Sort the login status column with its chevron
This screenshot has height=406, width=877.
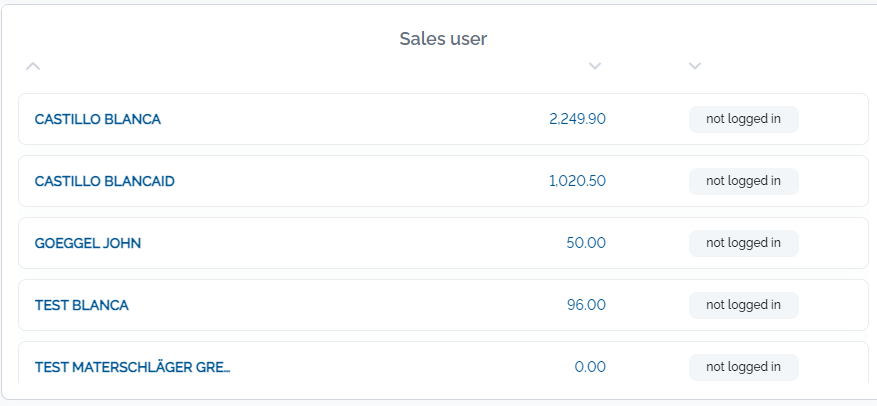(695, 66)
